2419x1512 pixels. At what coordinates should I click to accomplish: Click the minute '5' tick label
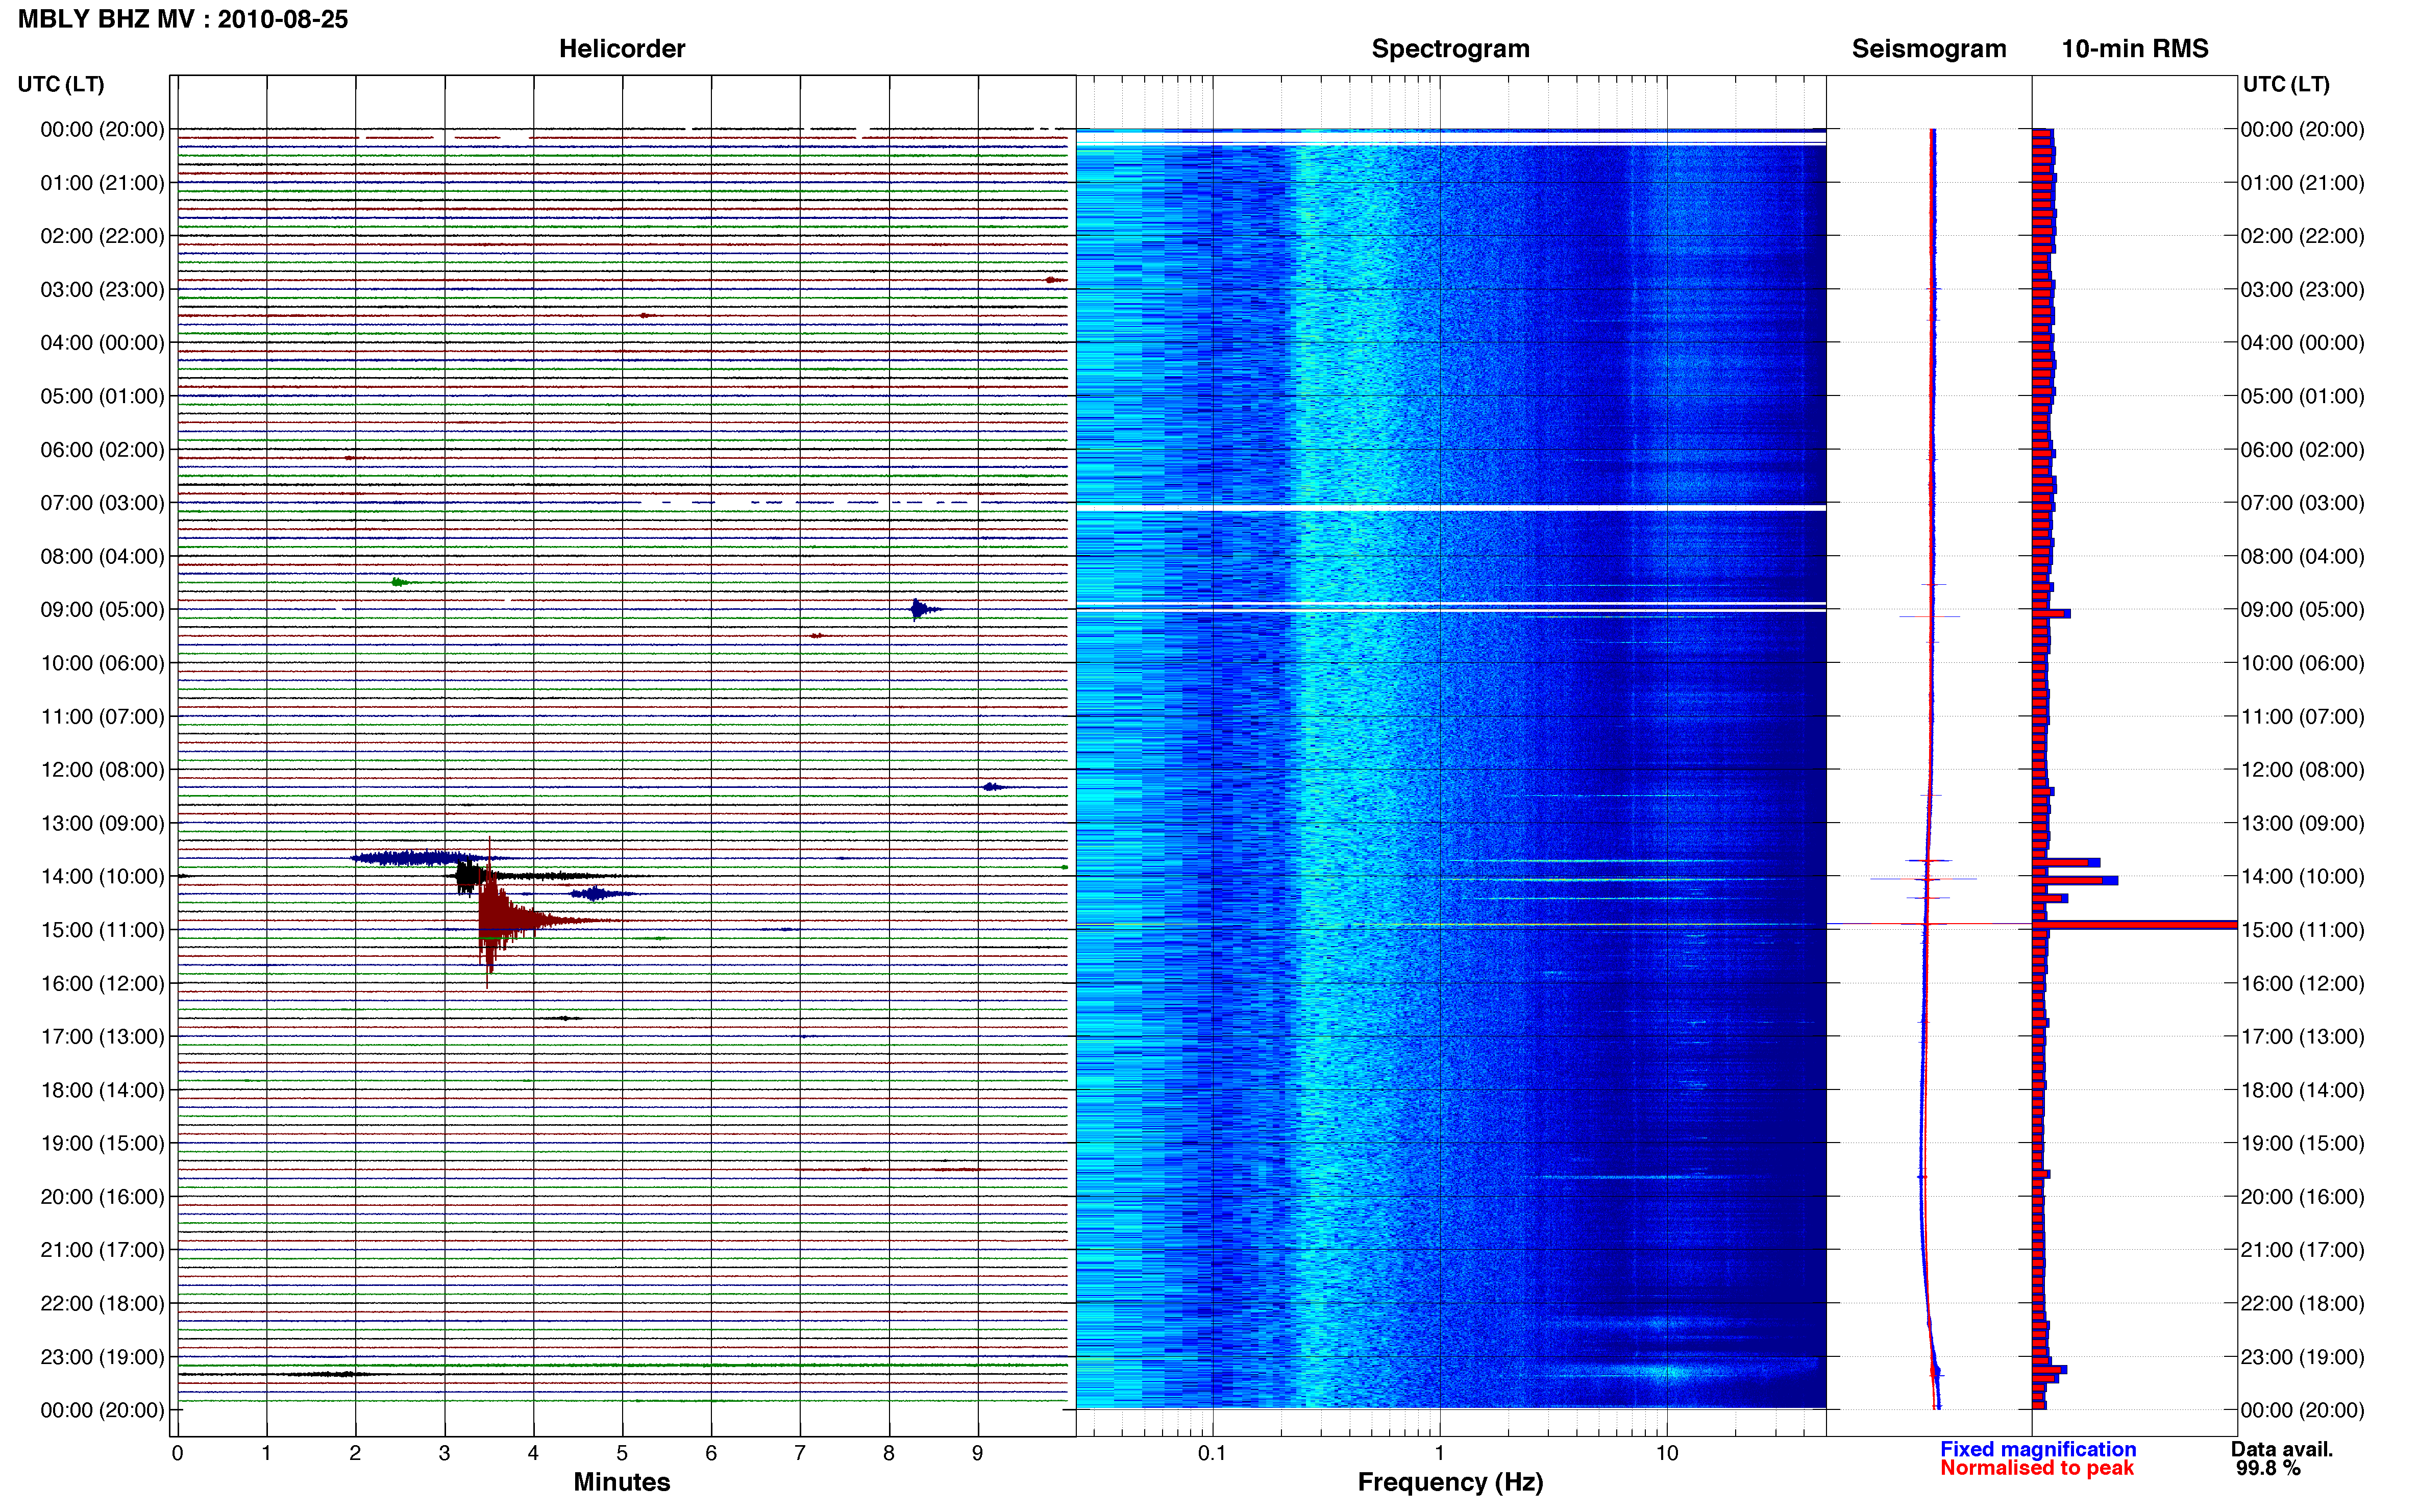(622, 1453)
